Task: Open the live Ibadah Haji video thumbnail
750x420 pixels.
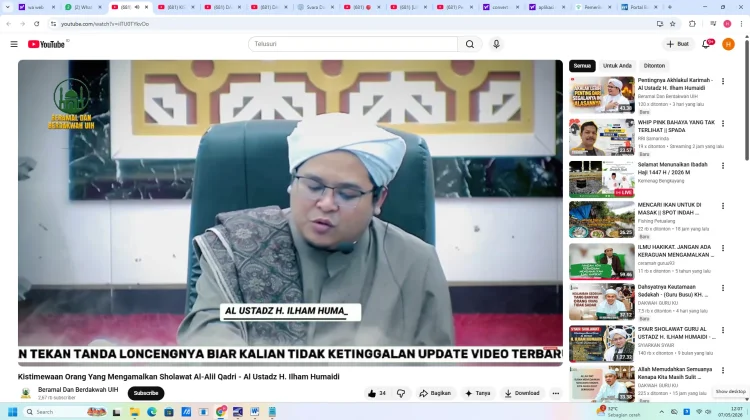Action: point(602,179)
